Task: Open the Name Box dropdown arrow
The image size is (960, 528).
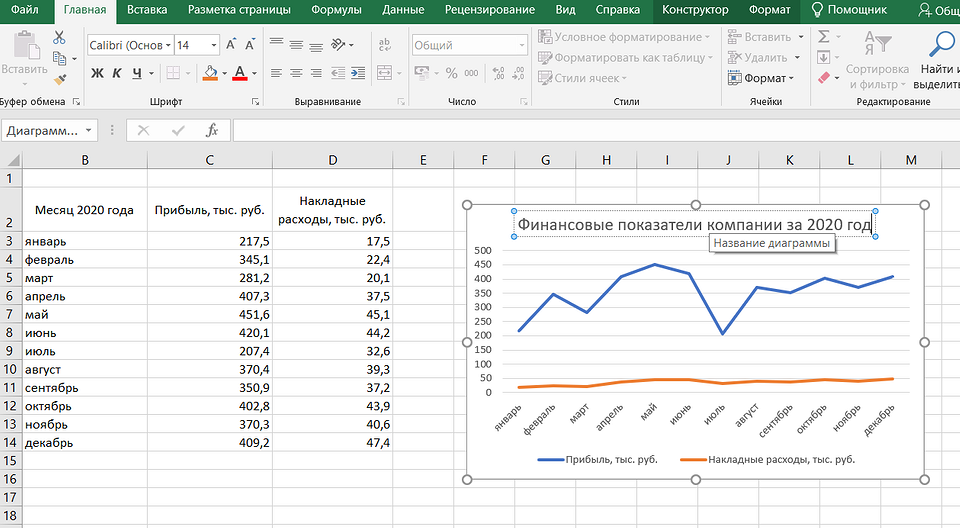Action: coord(90,131)
